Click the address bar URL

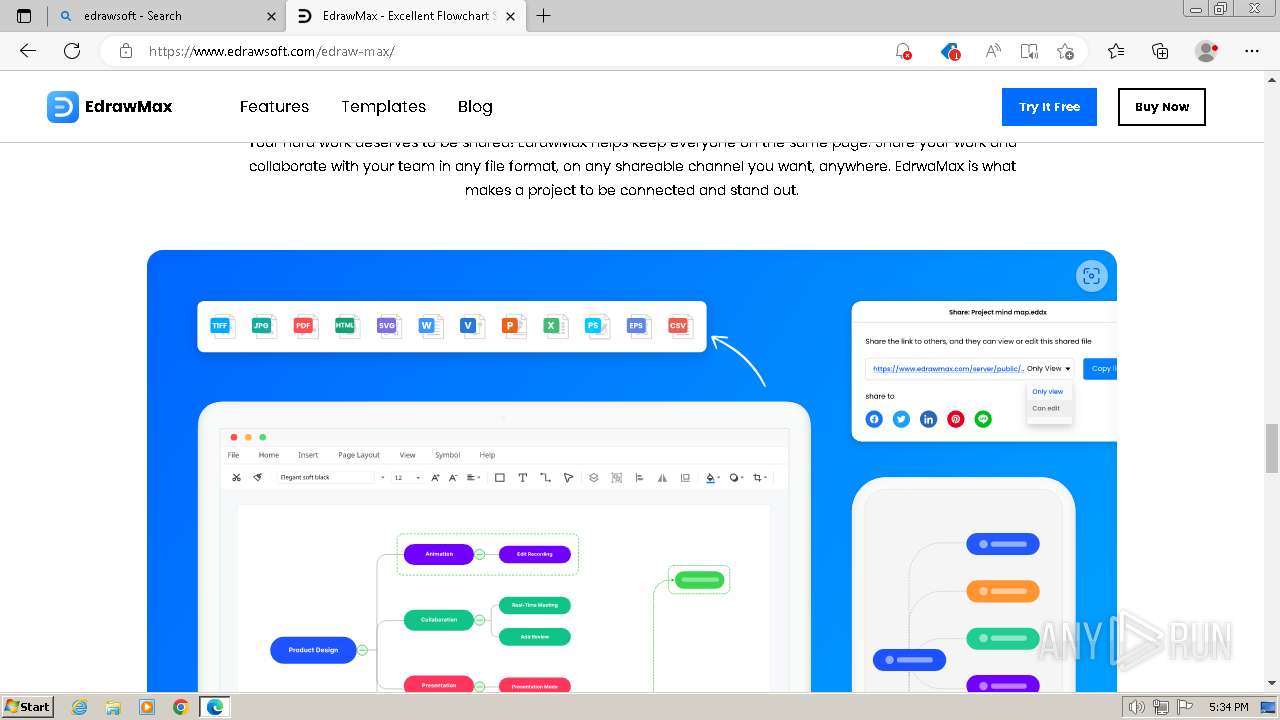coord(272,51)
